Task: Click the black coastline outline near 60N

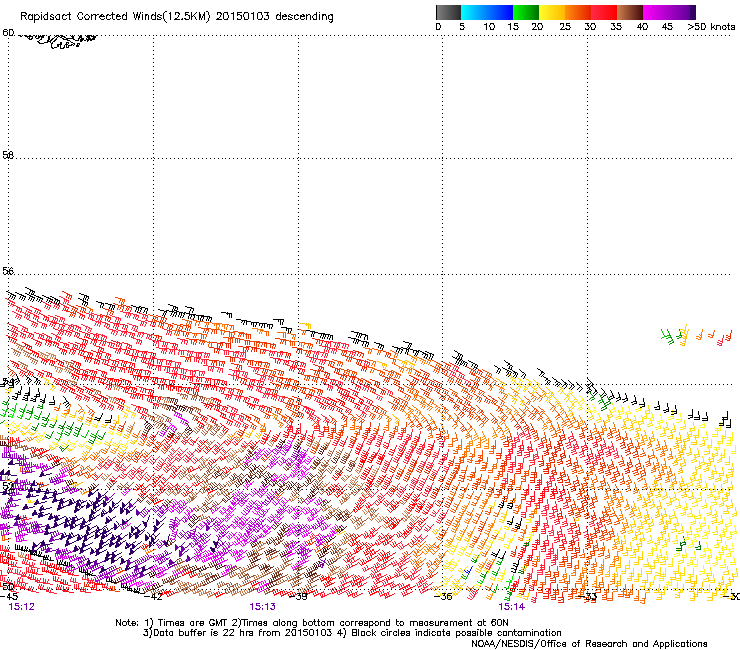Action: (x=59, y=41)
